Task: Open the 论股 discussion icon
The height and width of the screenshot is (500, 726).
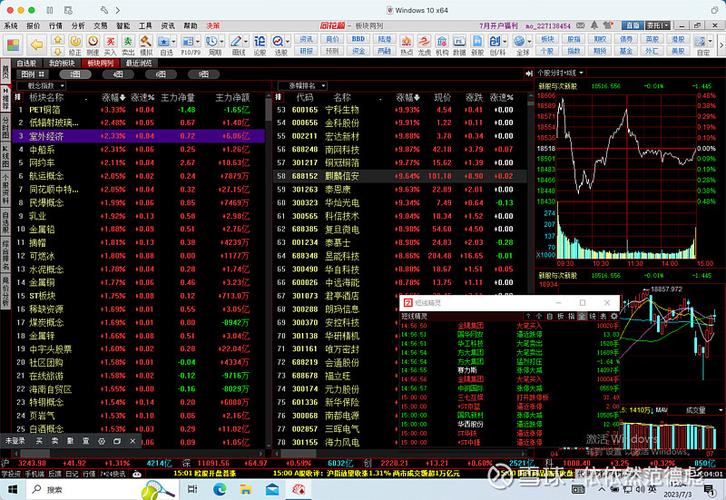Action: click(x=260, y=45)
